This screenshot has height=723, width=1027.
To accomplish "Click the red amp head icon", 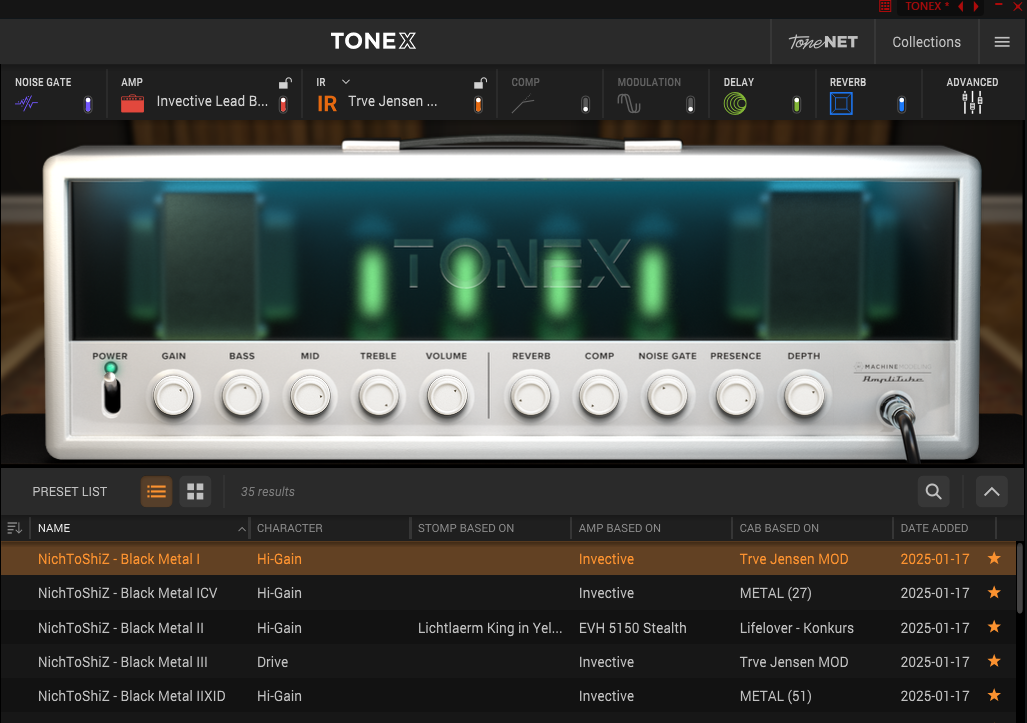I will coord(132,103).
